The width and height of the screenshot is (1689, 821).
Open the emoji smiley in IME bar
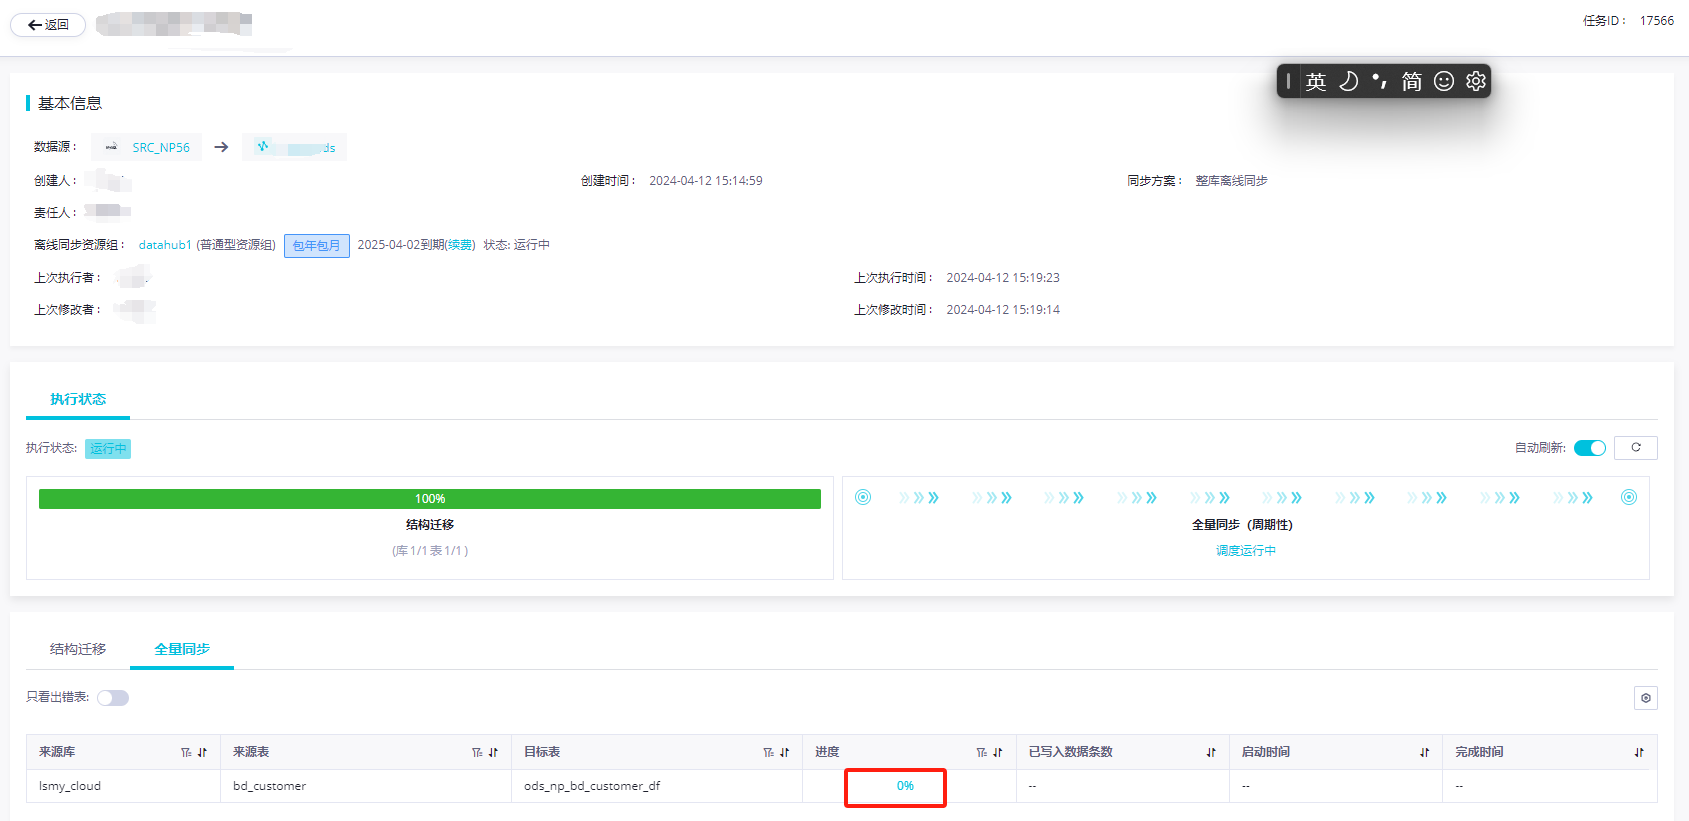click(1444, 81)
